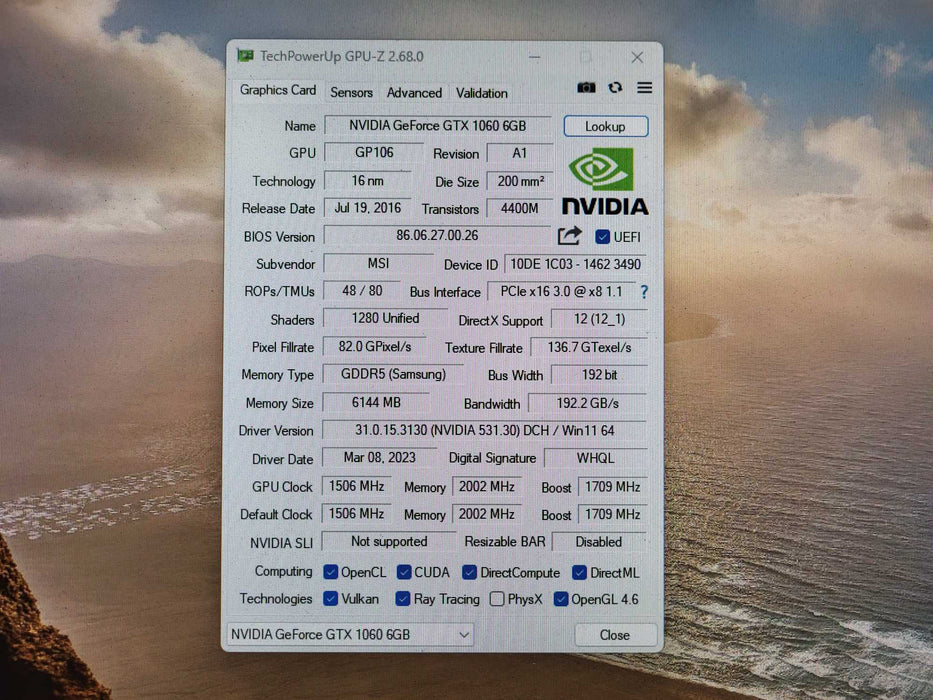Click the Revision field A1
The image size is (933, 700).
coord(519,153)
